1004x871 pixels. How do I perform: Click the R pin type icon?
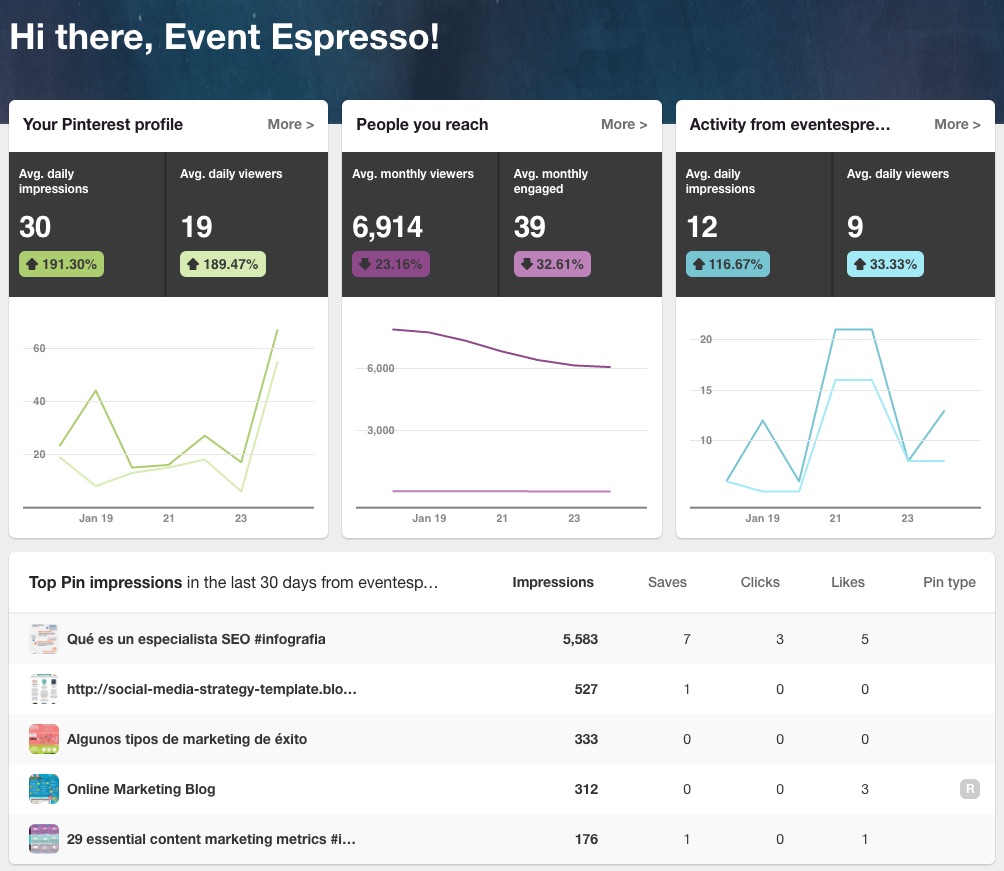(x=969, y=788)
